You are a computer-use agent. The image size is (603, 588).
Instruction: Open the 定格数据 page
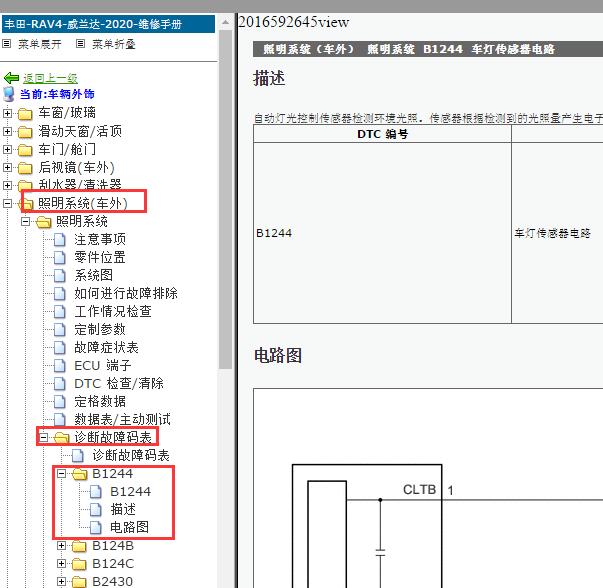[x=100, y=401]
